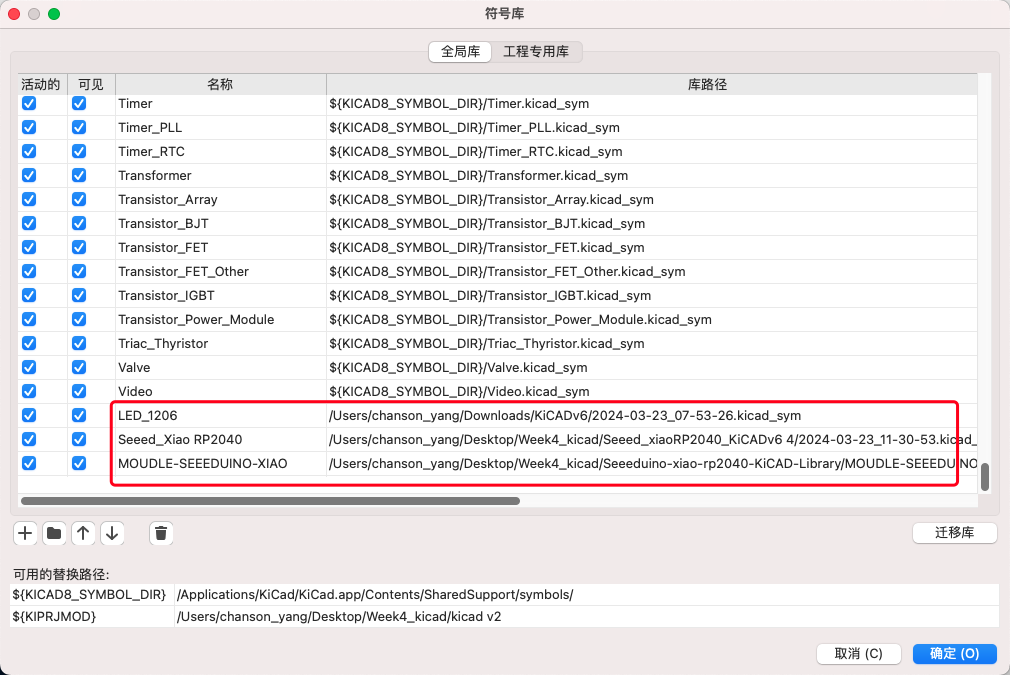Click the vertical scrollbar thumb of the table
The width and height of the screenshot is (1010, 675).
pos(984,477)
